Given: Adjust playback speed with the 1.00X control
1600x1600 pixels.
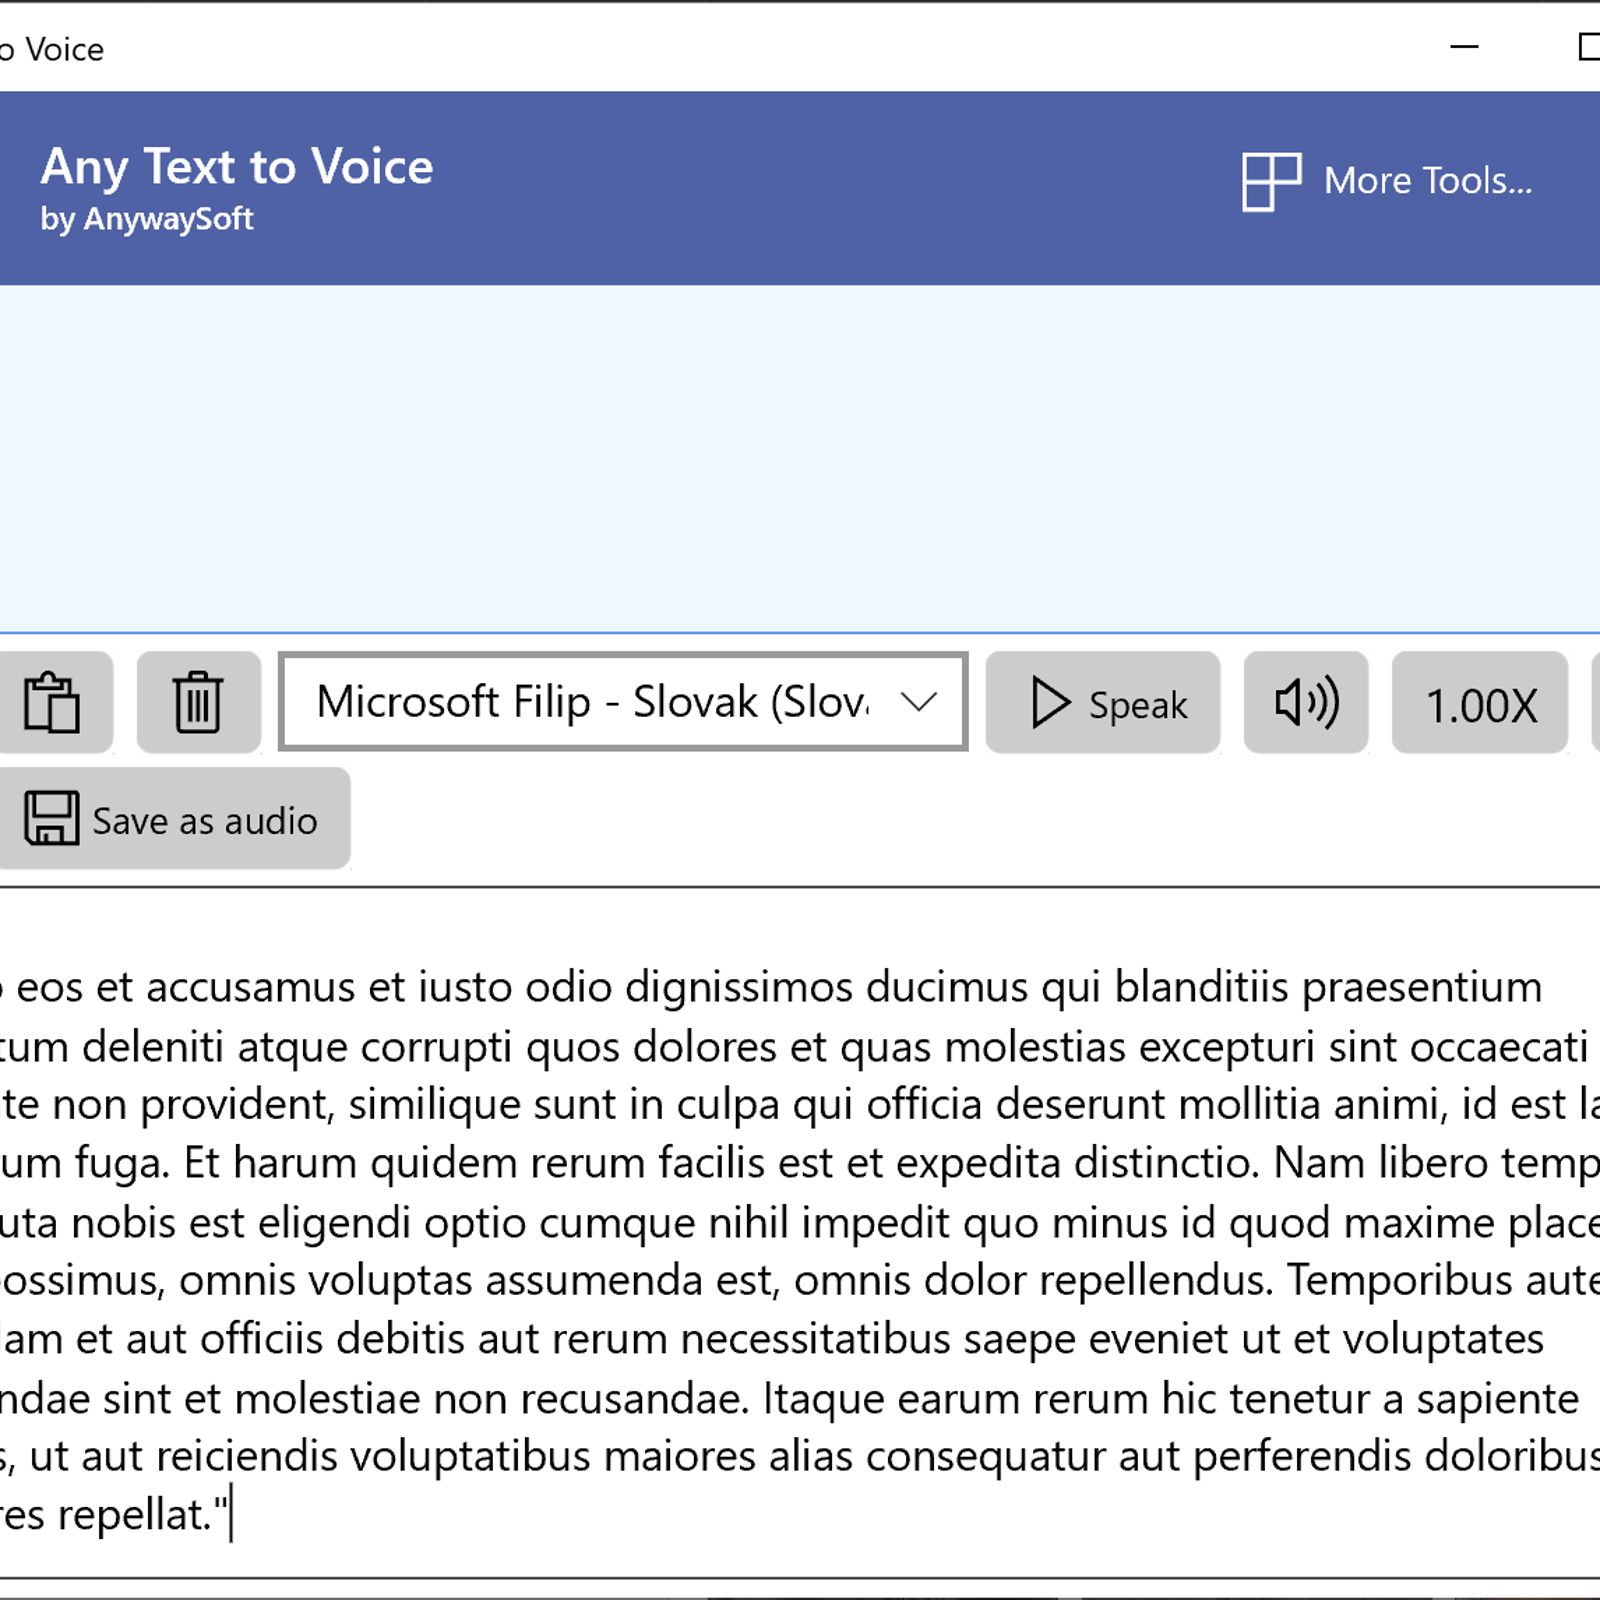Looking at the screenshot, I should tap(1480, 703).
